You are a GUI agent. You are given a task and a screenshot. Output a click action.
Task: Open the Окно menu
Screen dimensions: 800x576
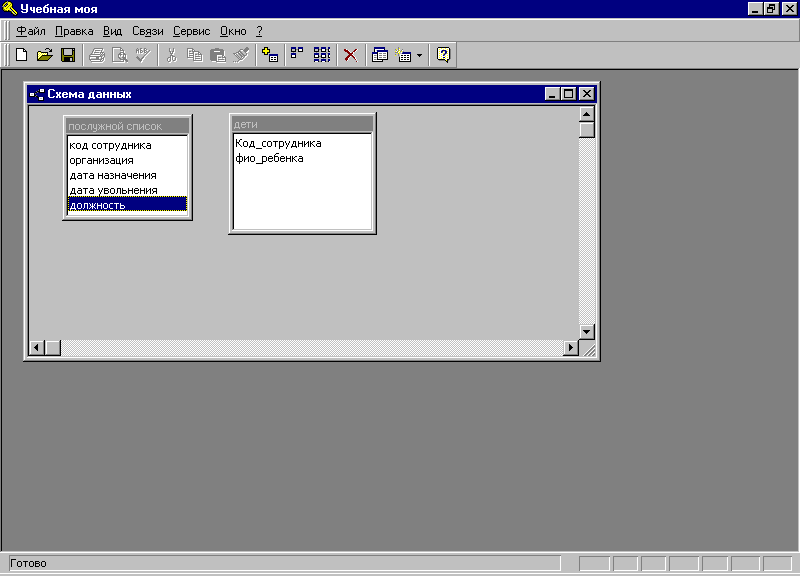pyautogui.click(x=233, y=31)
